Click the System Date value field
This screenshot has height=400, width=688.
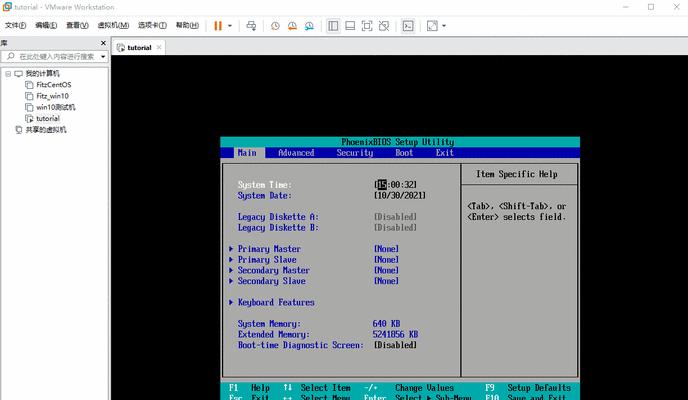coord(400,196)
